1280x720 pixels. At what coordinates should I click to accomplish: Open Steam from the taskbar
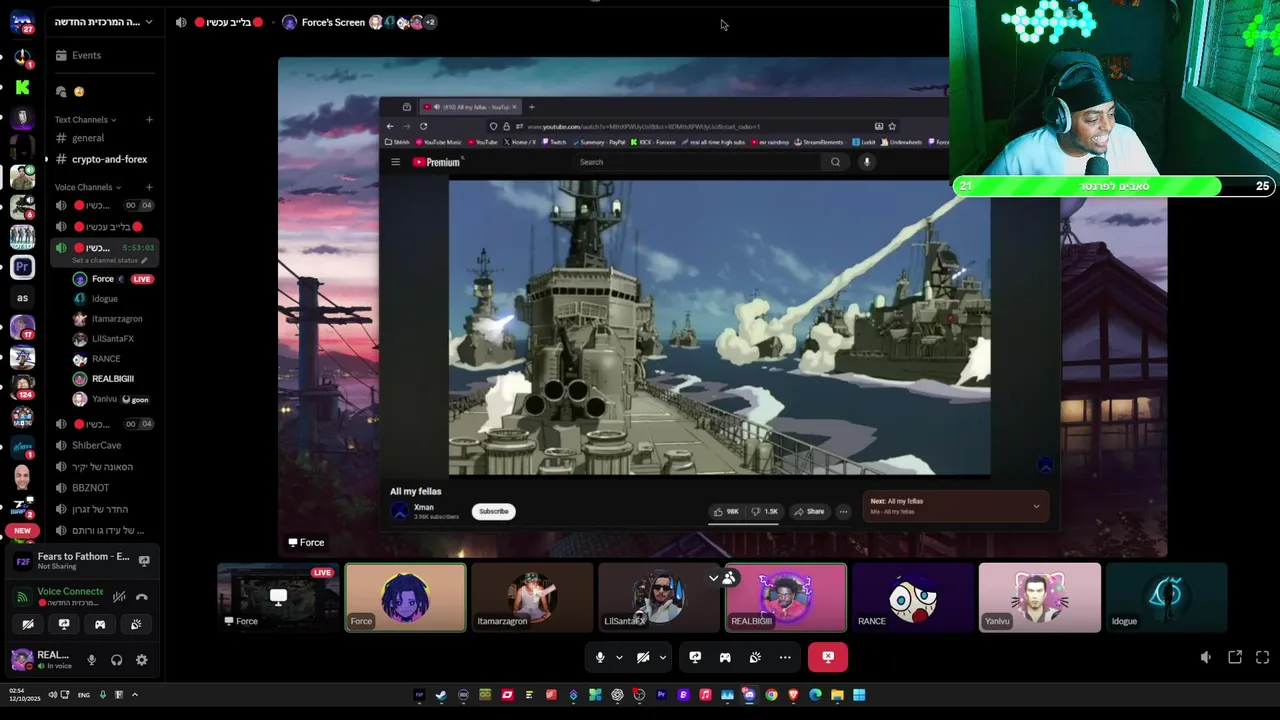(441, 695)
